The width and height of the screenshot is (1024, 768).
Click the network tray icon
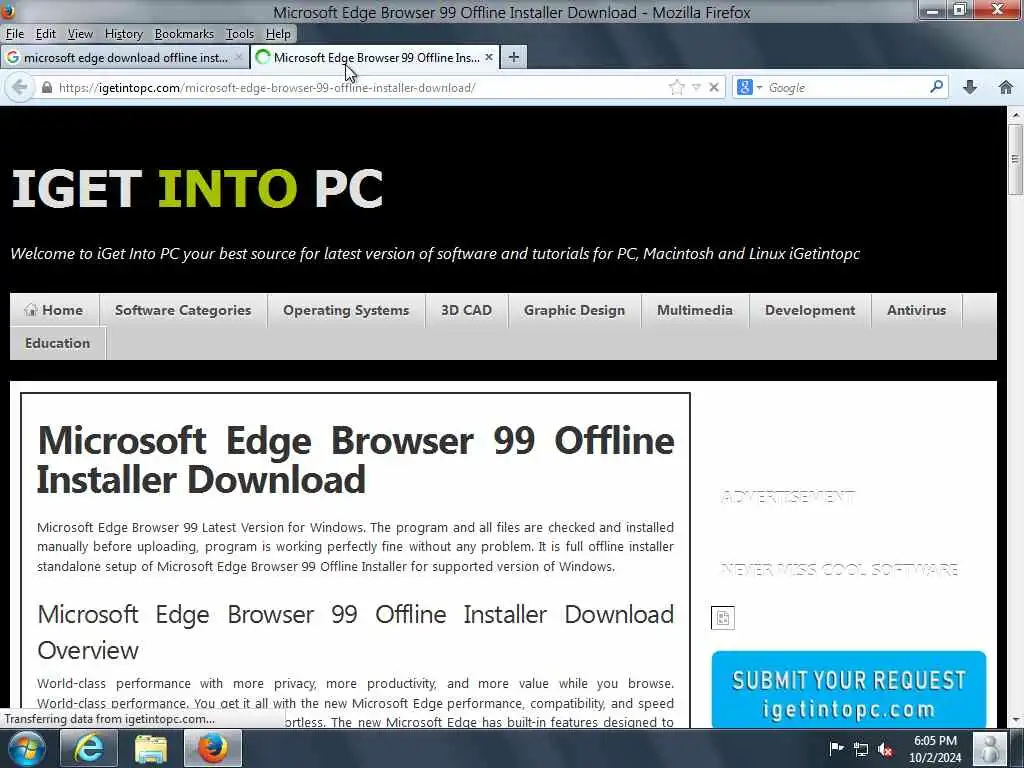(861, 749)
